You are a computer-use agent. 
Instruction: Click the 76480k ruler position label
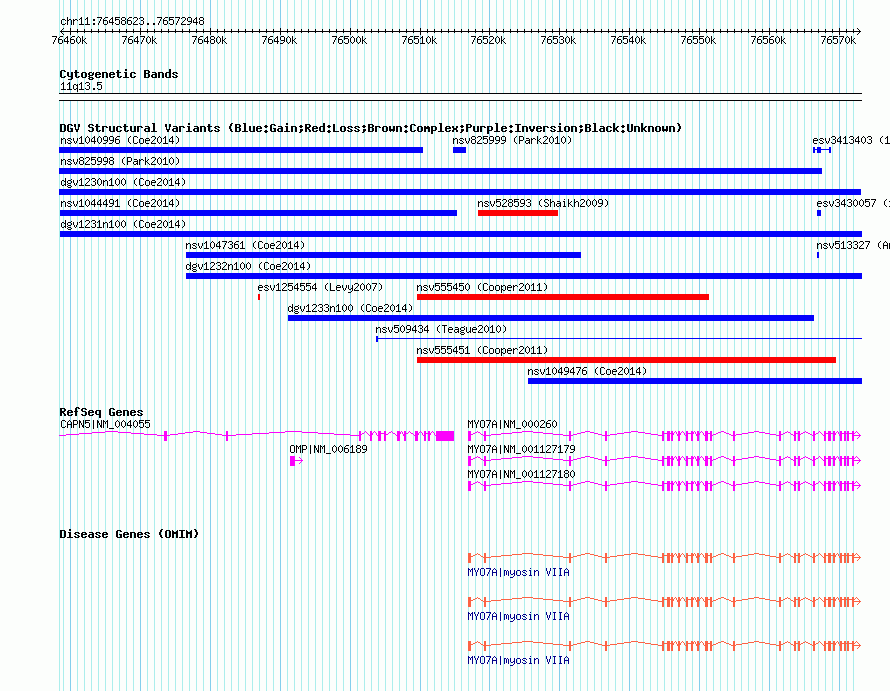[209, 40]
